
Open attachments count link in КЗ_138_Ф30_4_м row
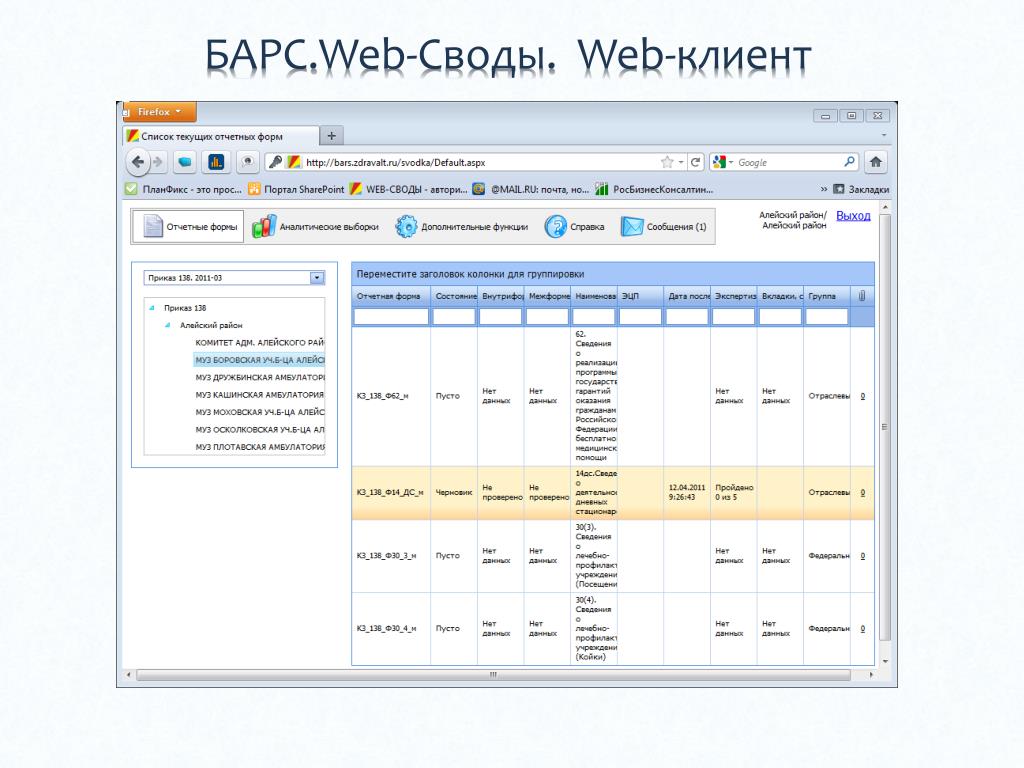pyautogui.click(x=863, y=628)
